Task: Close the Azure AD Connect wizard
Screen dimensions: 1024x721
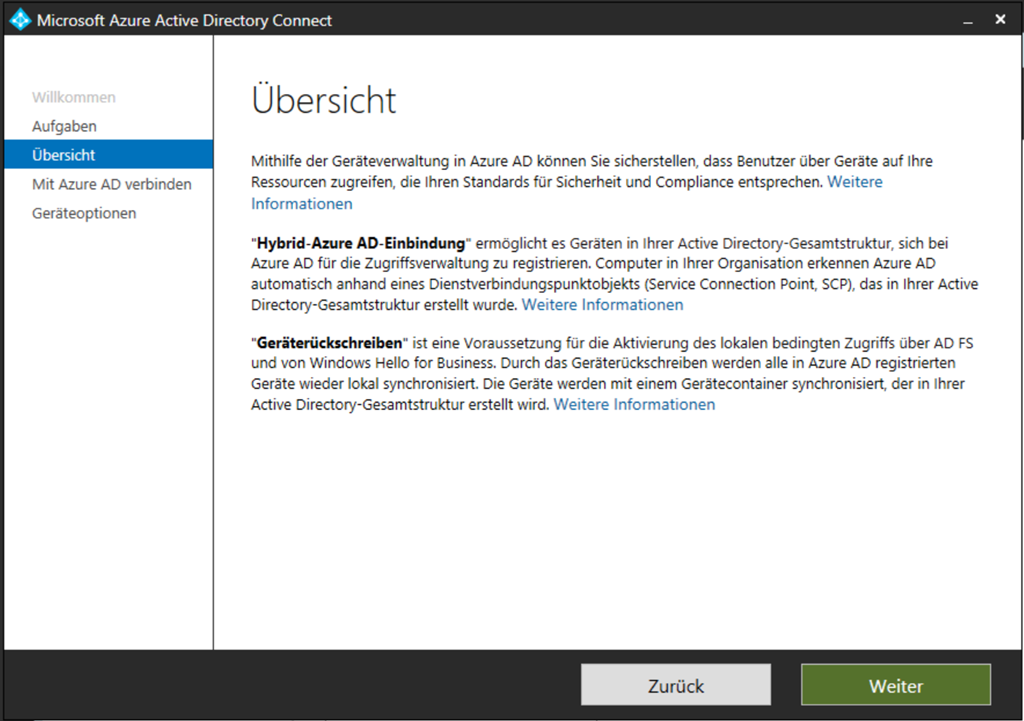Action: 1000,20
